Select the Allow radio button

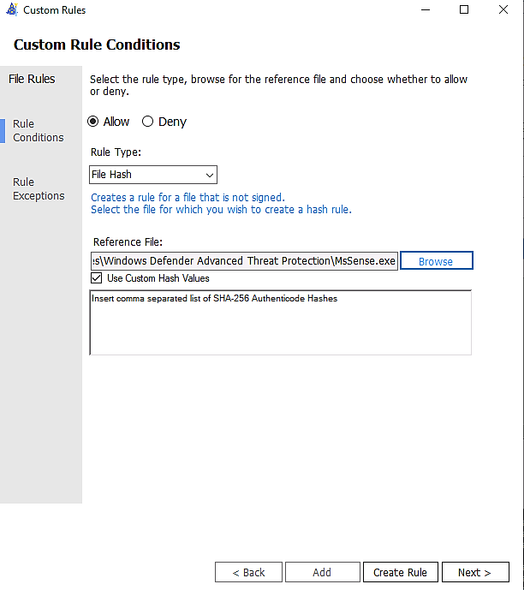(x=93, y=122)
